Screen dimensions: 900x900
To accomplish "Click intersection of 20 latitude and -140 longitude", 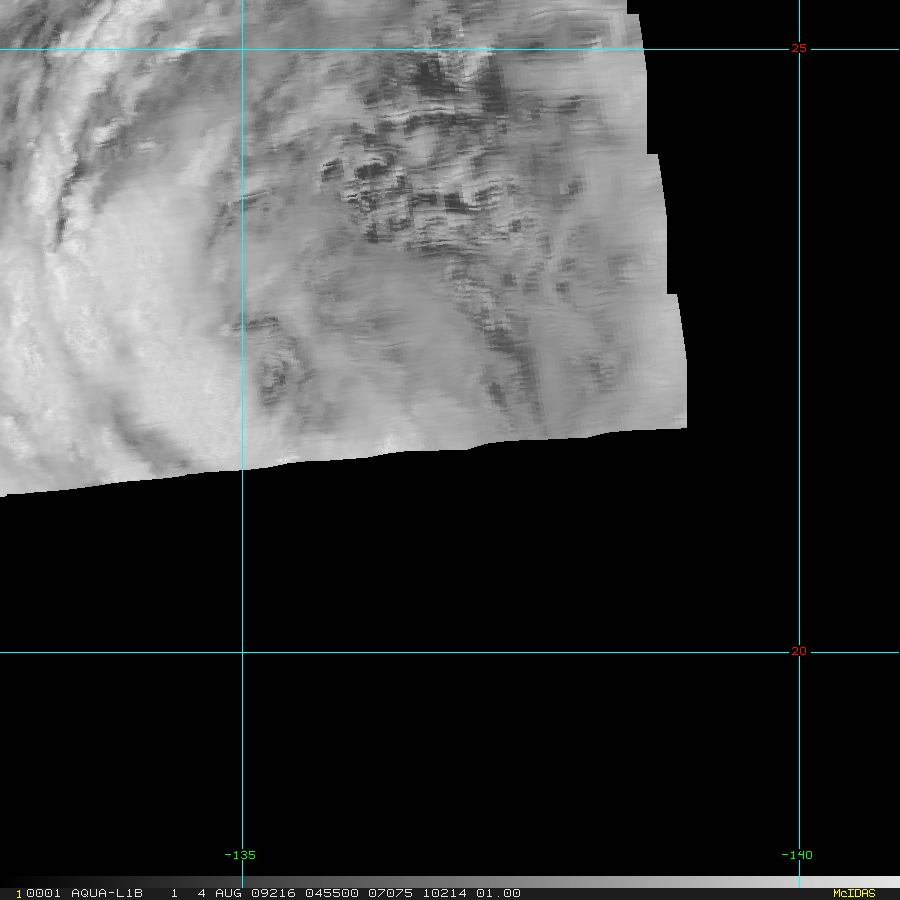I will point(800,652).
